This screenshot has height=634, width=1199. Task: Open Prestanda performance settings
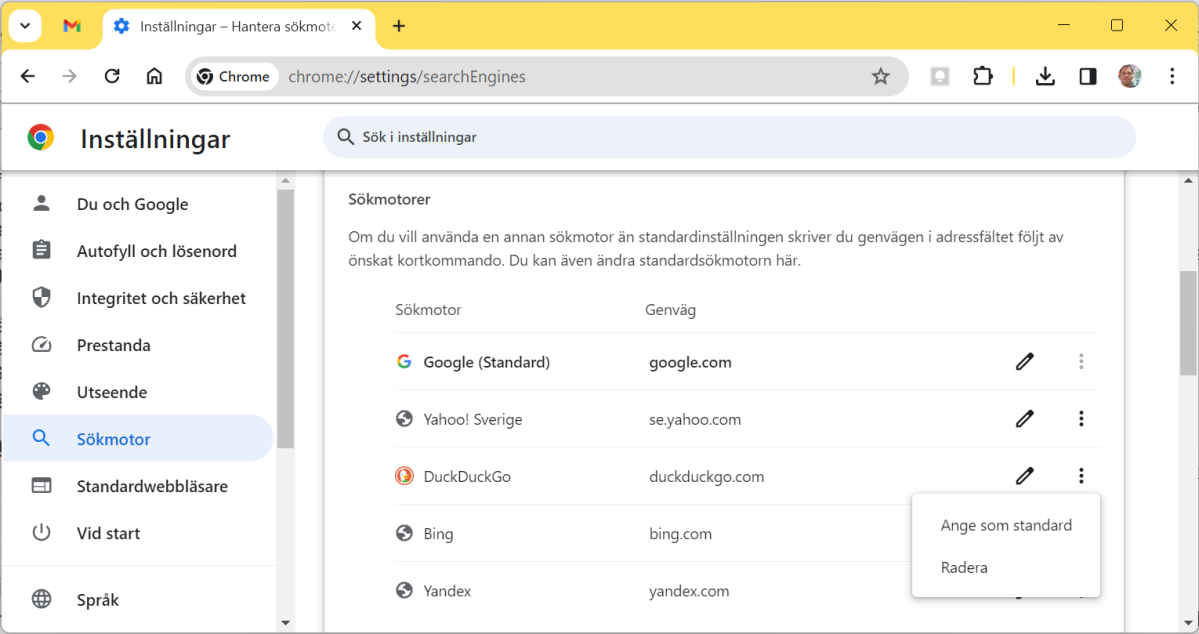coord(111,344)
